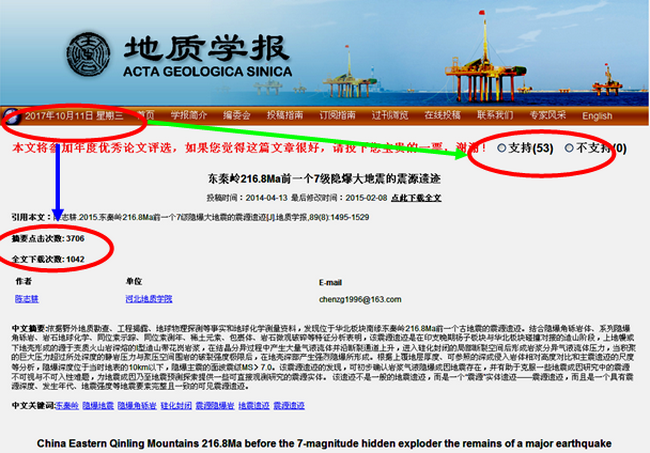Select the 不支持 (not support) radio button
This screenshot has height=453, width=650.
click(x=570, y=148)
